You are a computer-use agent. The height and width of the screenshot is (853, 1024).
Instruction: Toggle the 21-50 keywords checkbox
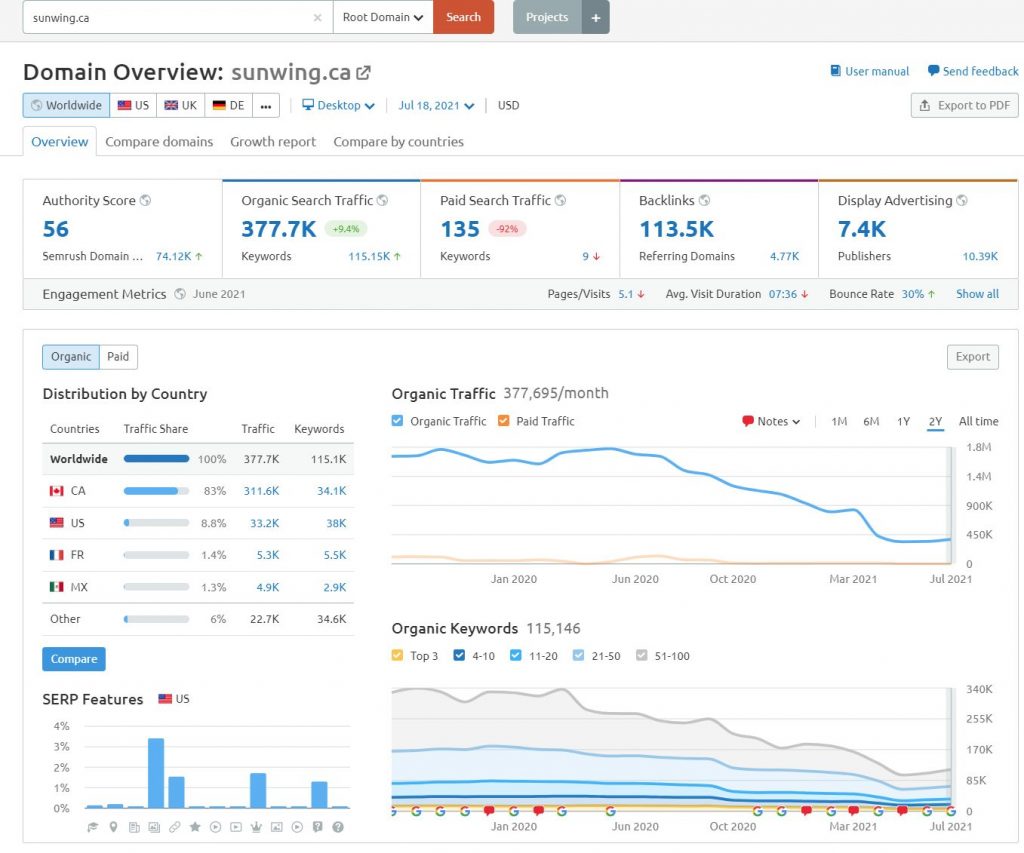tap(579, 655)
